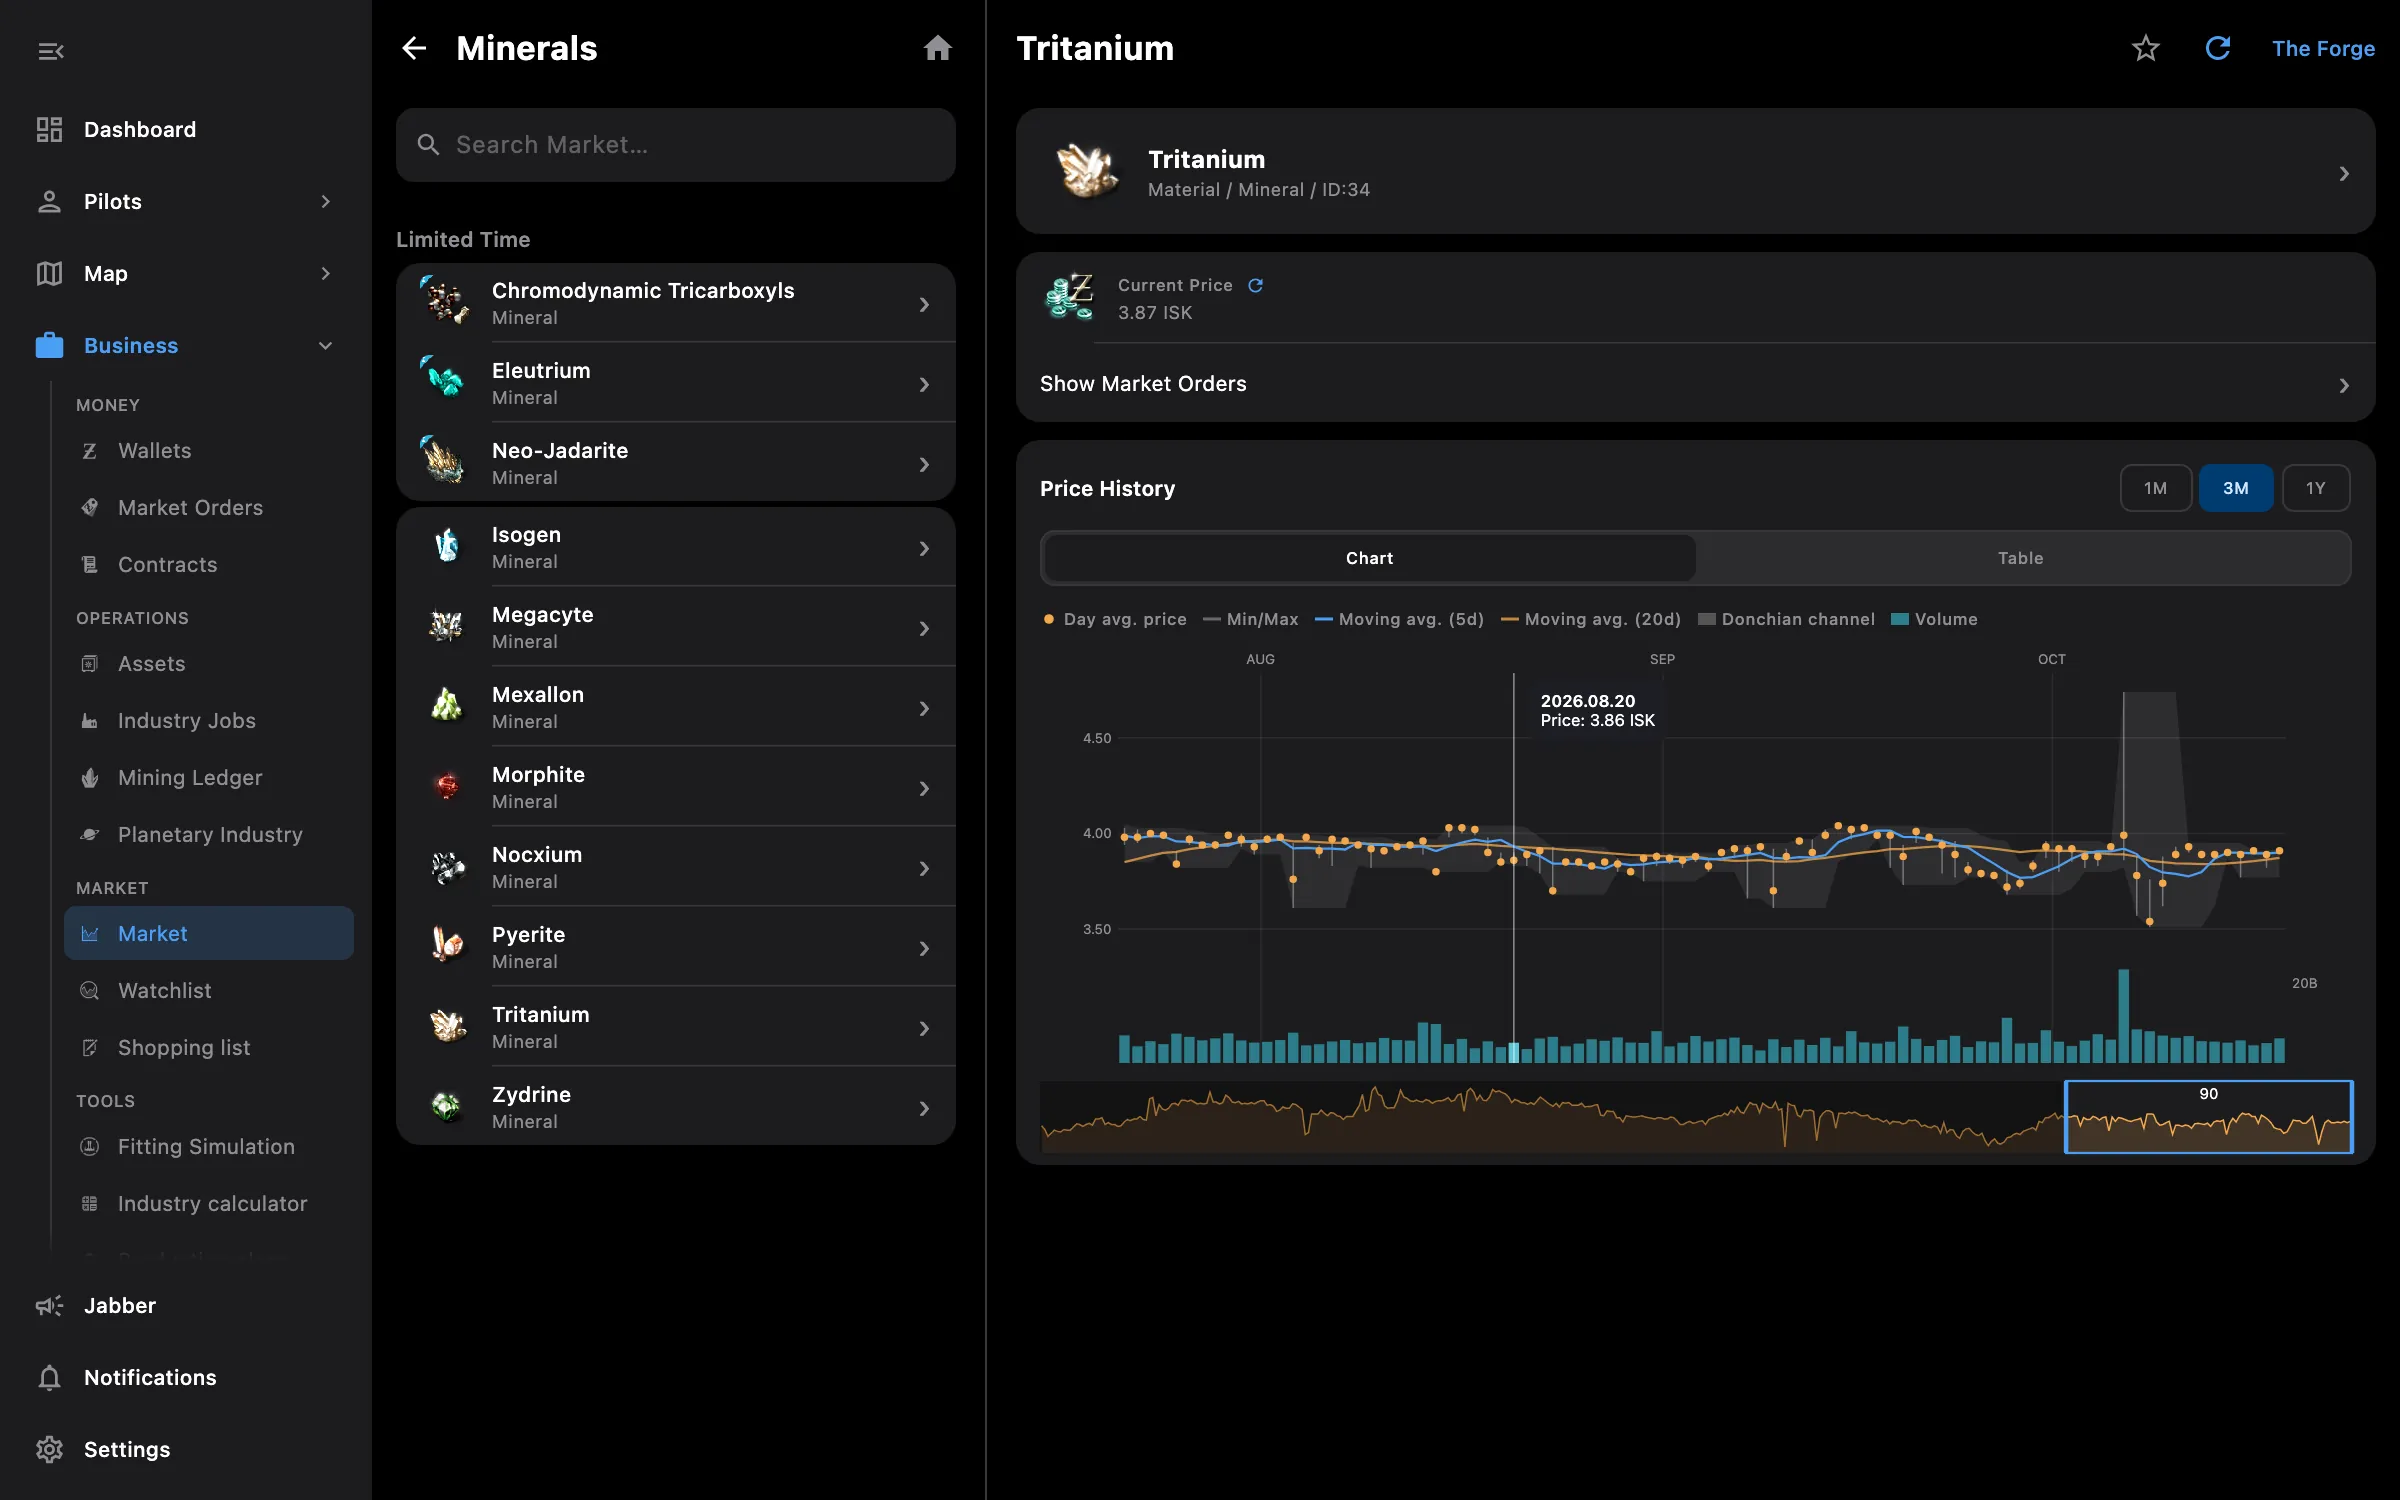Refresh Tritanium data with header reload icon

click(x=2218, y=48)
